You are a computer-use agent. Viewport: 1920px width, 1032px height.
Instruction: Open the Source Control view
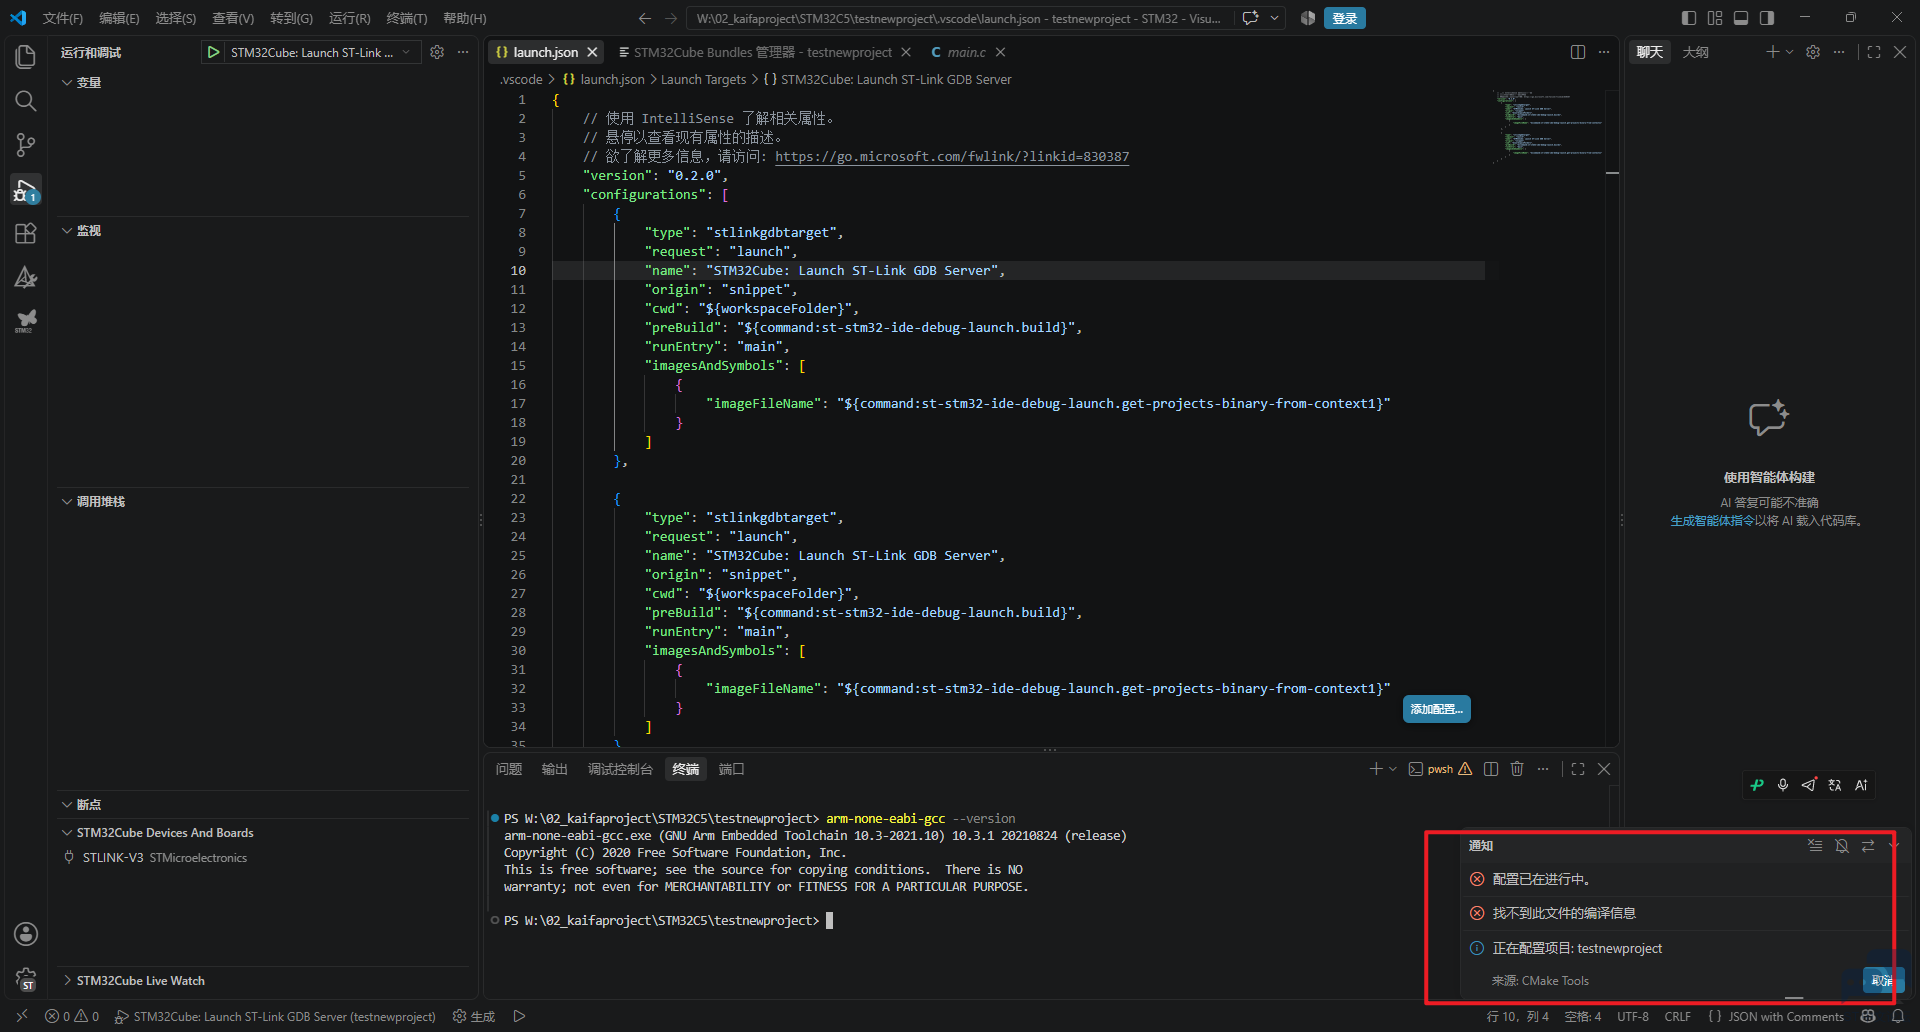26,145
